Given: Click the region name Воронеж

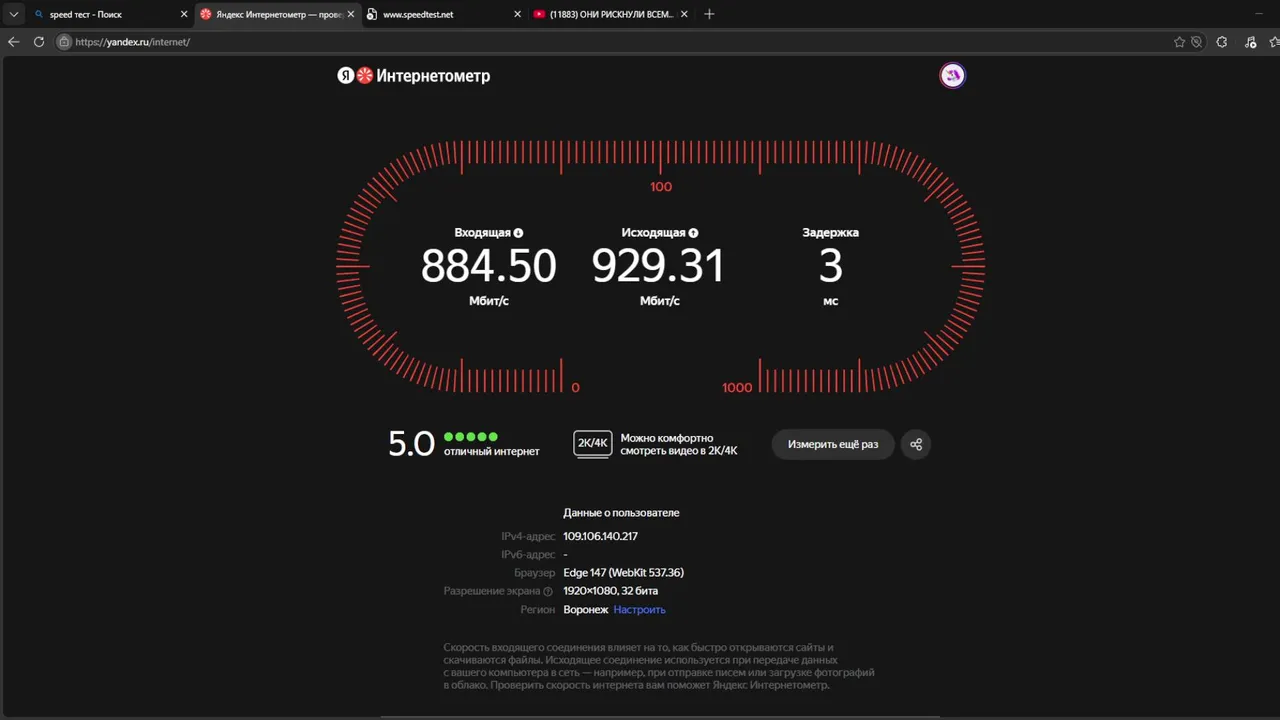Looking at the screenshot, I should coord(586,610).
